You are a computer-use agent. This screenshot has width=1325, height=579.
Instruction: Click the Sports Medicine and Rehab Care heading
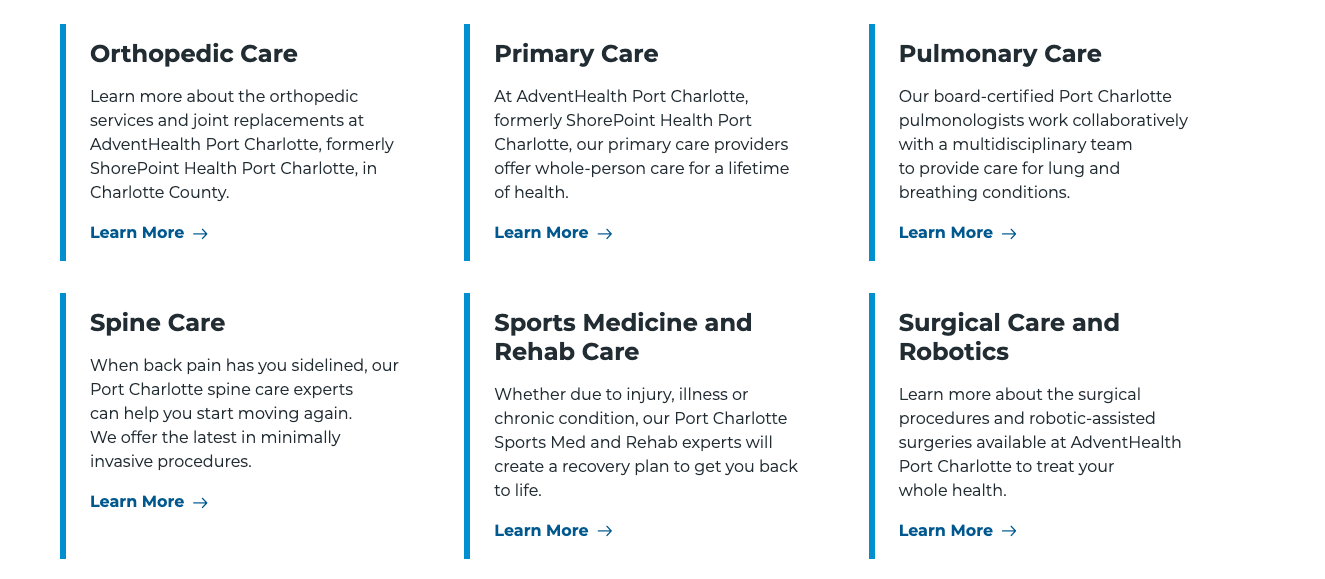pos(622,337)
